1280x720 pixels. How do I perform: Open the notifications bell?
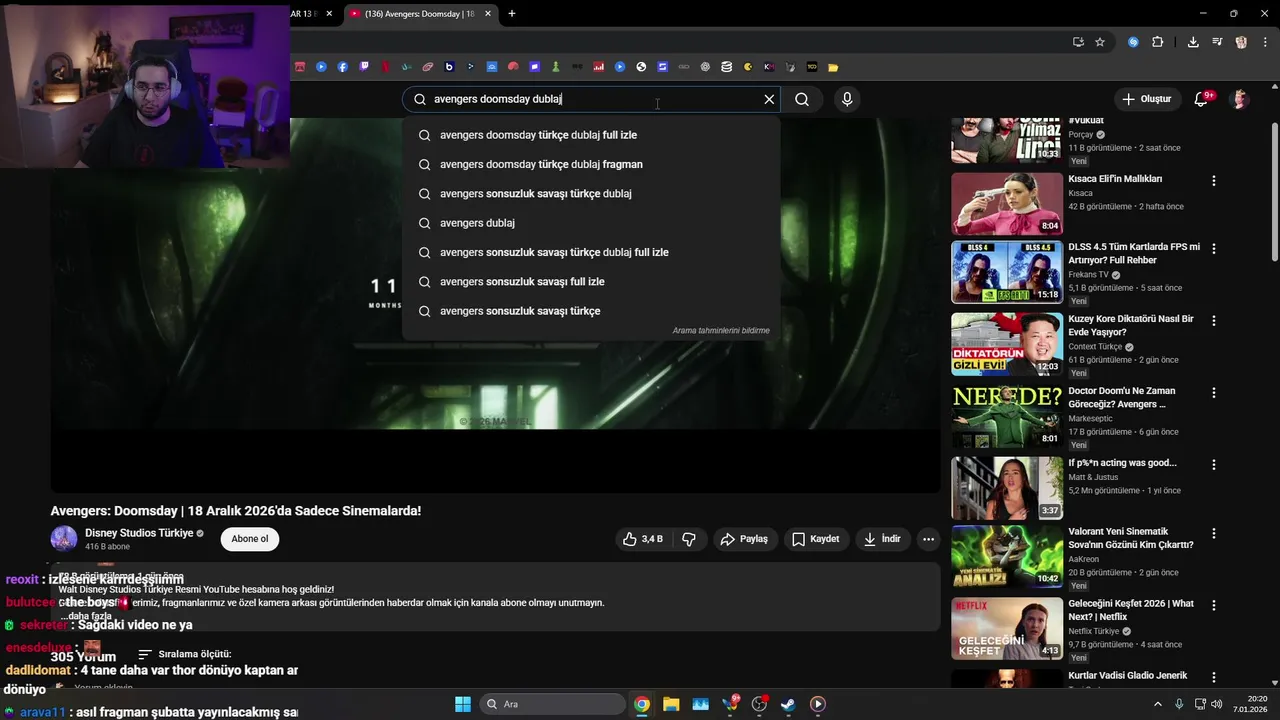[x=1202, y=99]
